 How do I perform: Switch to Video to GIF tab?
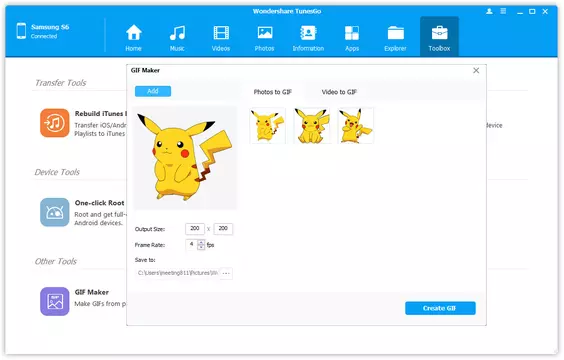click(x=339, y=92)
